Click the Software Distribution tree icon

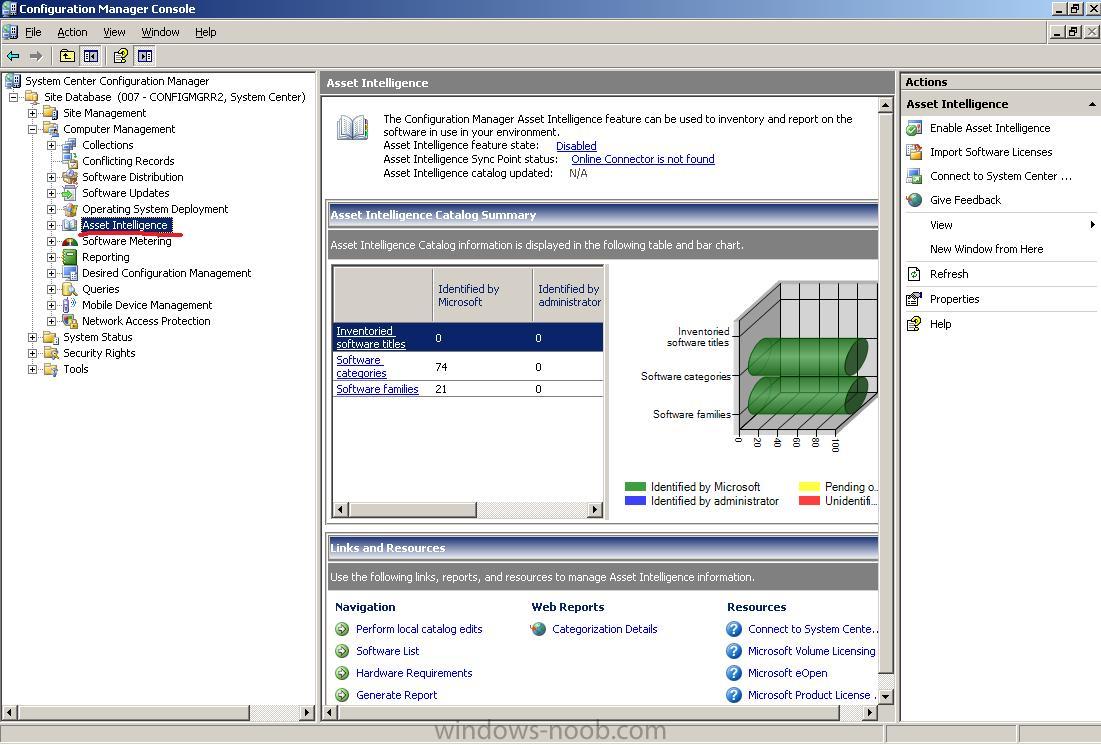click(x=70, y=177)
